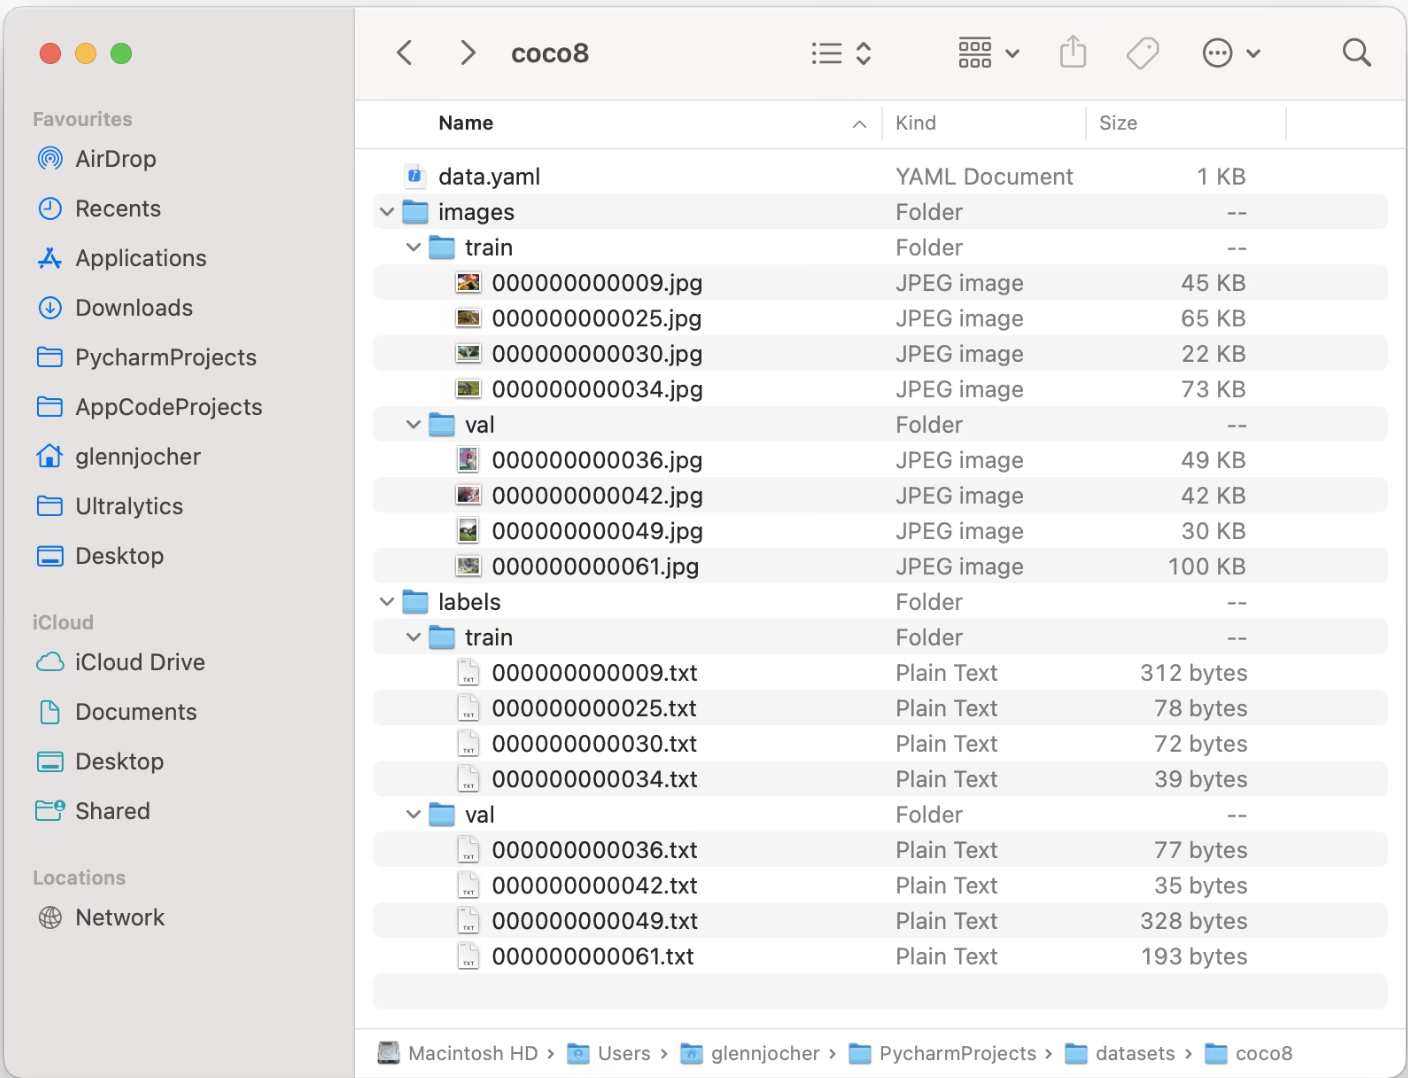1408x1078 pixels.
Task: Sort by the Size column header
Action: [x=1118, y=123]
